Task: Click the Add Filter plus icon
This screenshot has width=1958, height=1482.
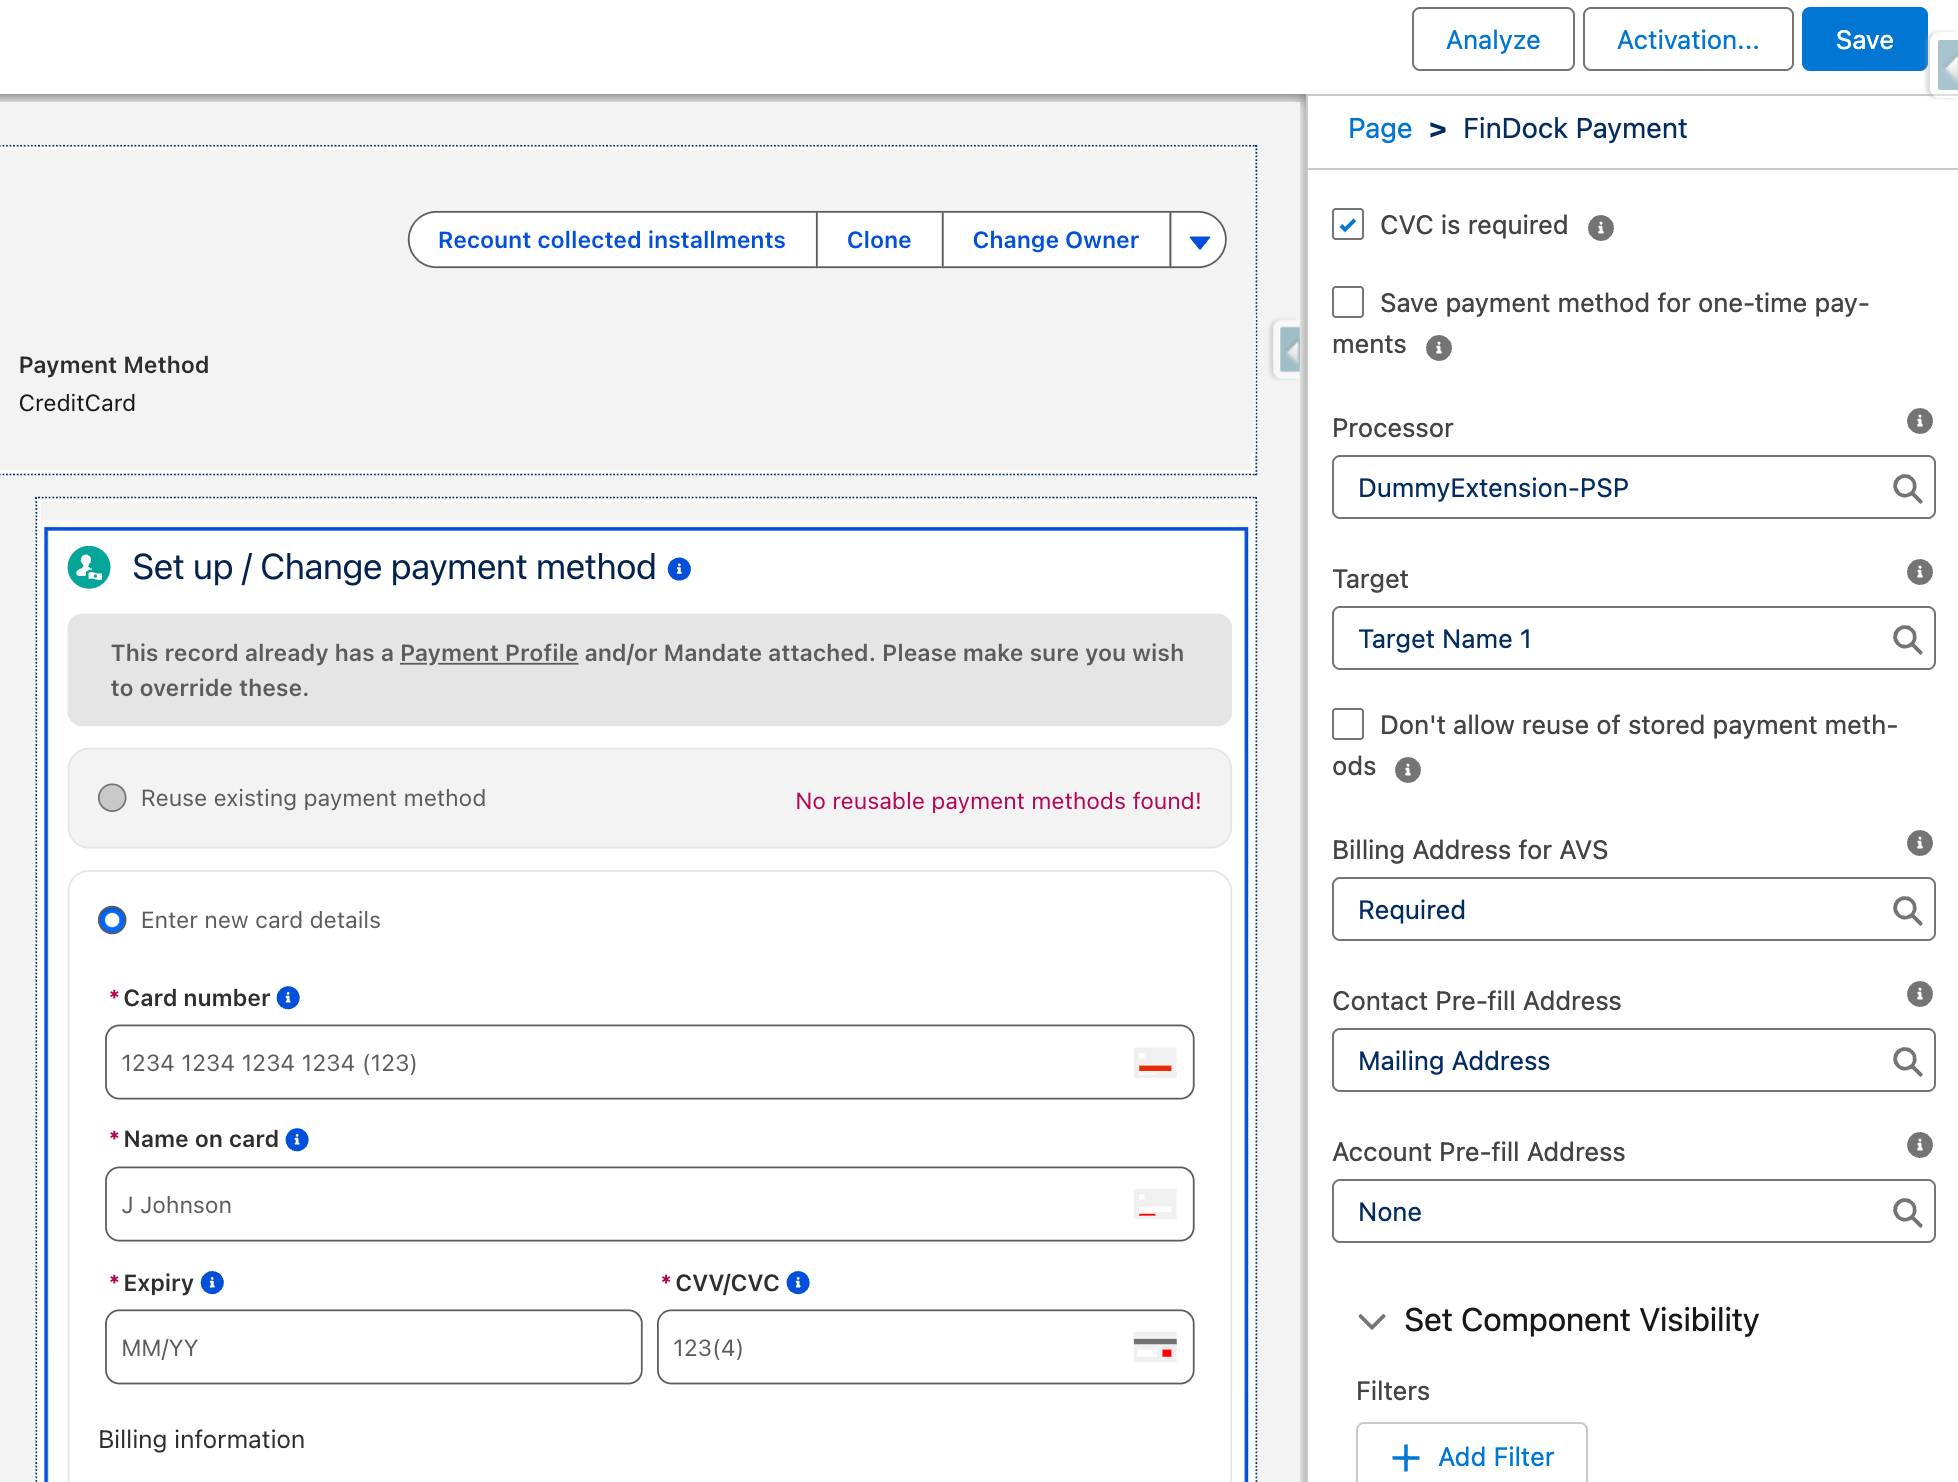Action: click(1407, 1456)
